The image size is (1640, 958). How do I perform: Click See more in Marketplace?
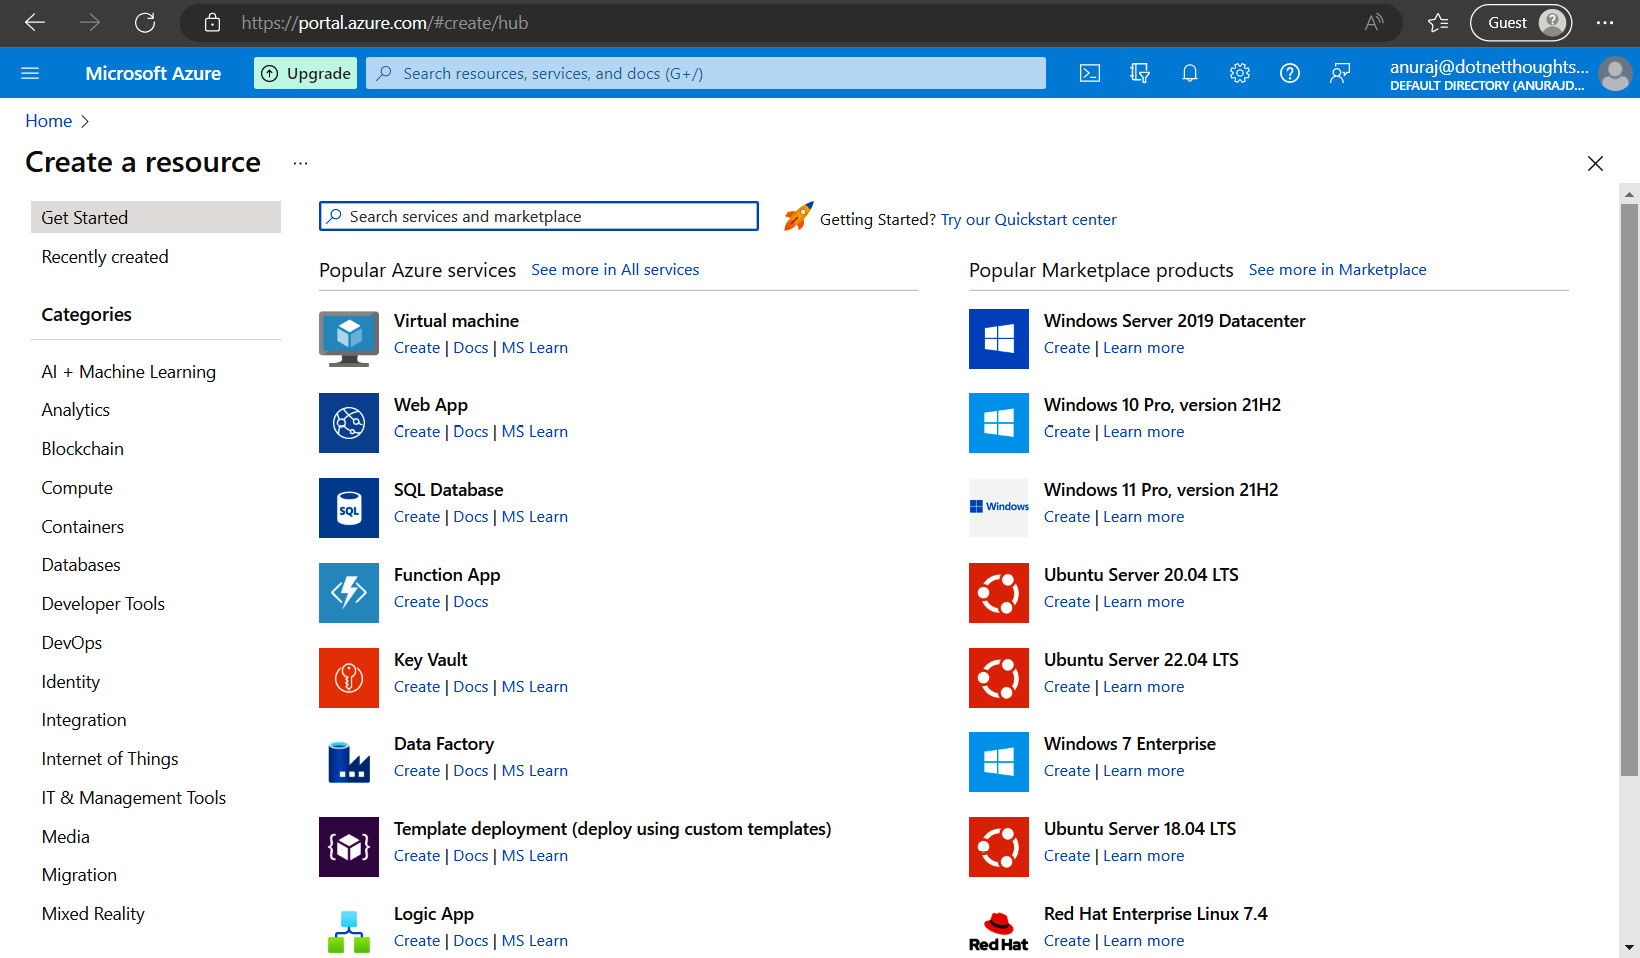point(1338,270)
